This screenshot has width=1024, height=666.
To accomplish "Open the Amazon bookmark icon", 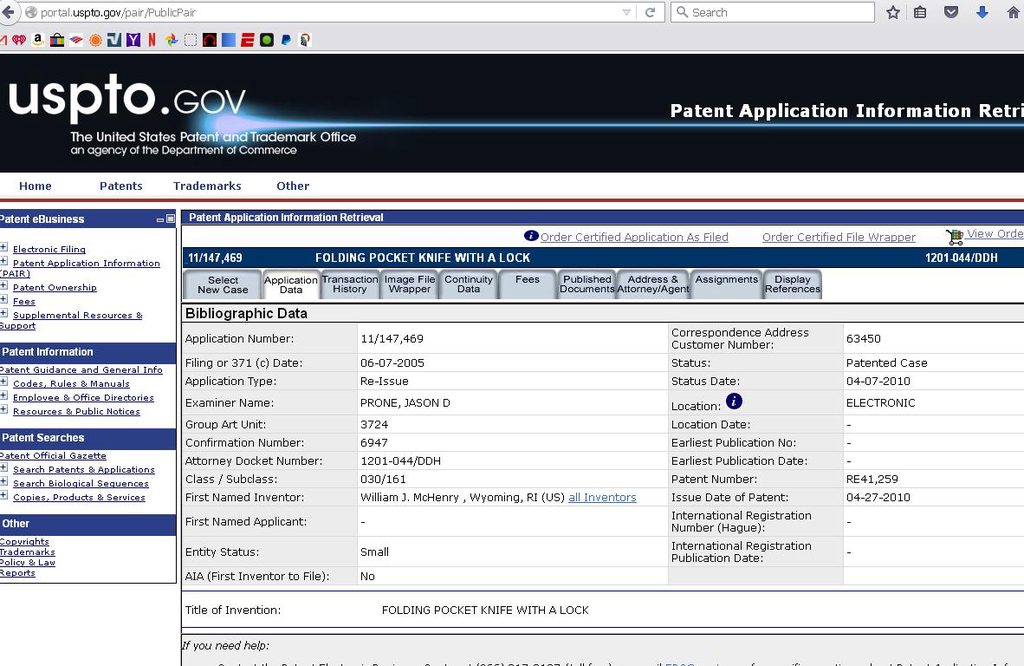I will pyautogui.click(x=38, y=40).
